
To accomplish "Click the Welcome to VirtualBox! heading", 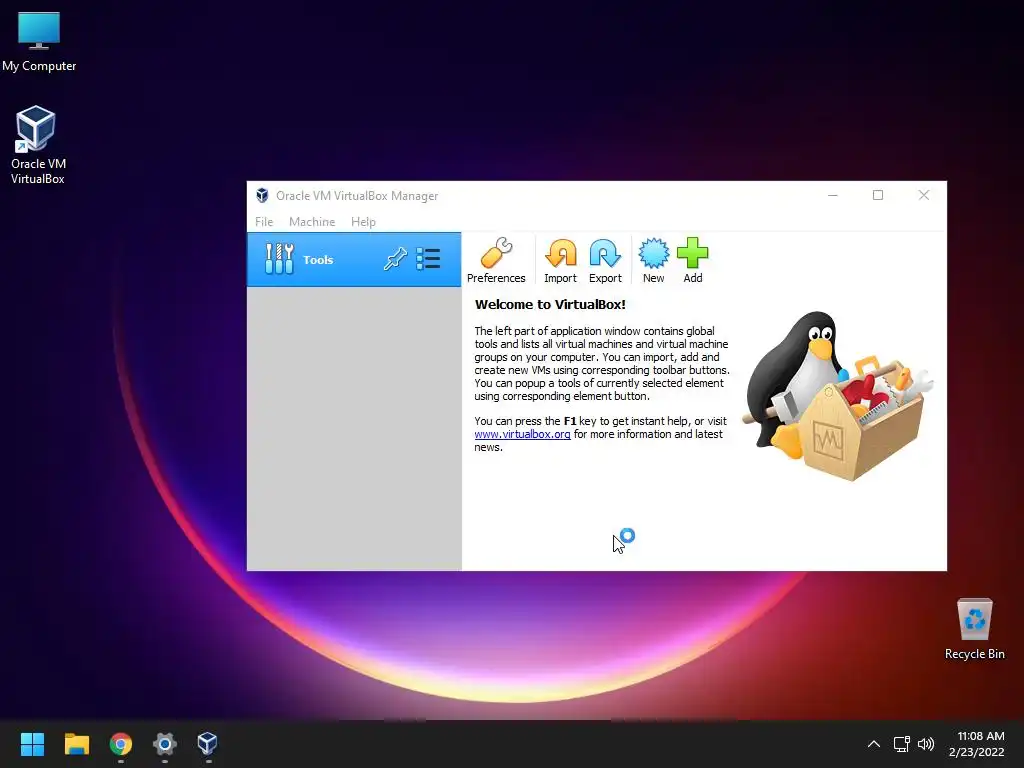I will tap(550, 304).
